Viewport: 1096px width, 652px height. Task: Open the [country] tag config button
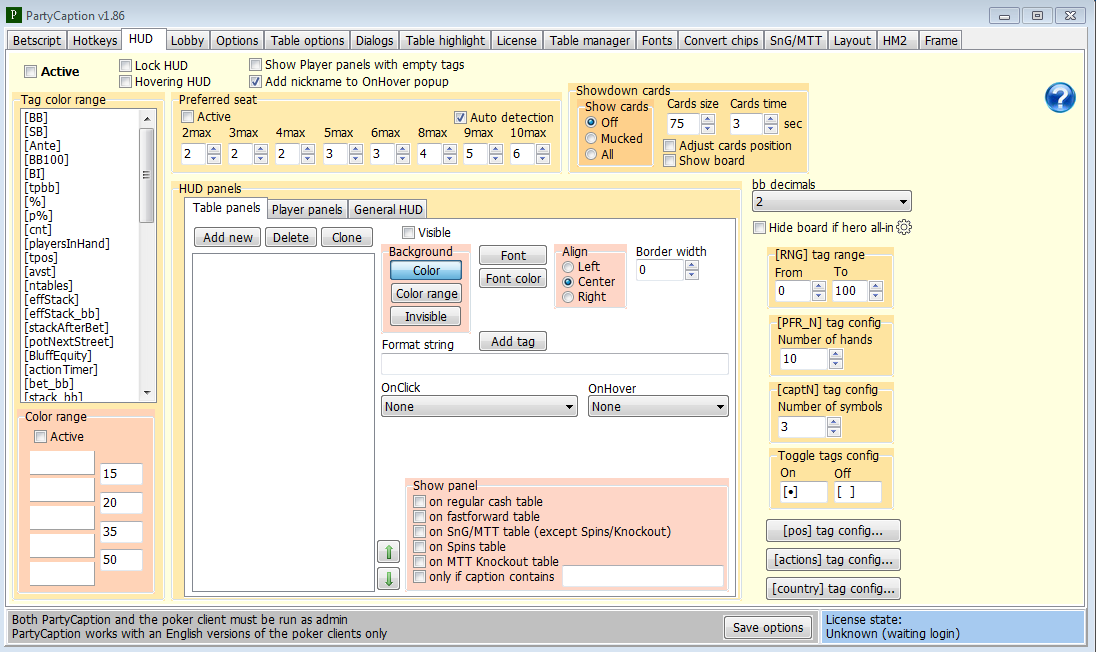pyautogui.click(x=832, y=588)
